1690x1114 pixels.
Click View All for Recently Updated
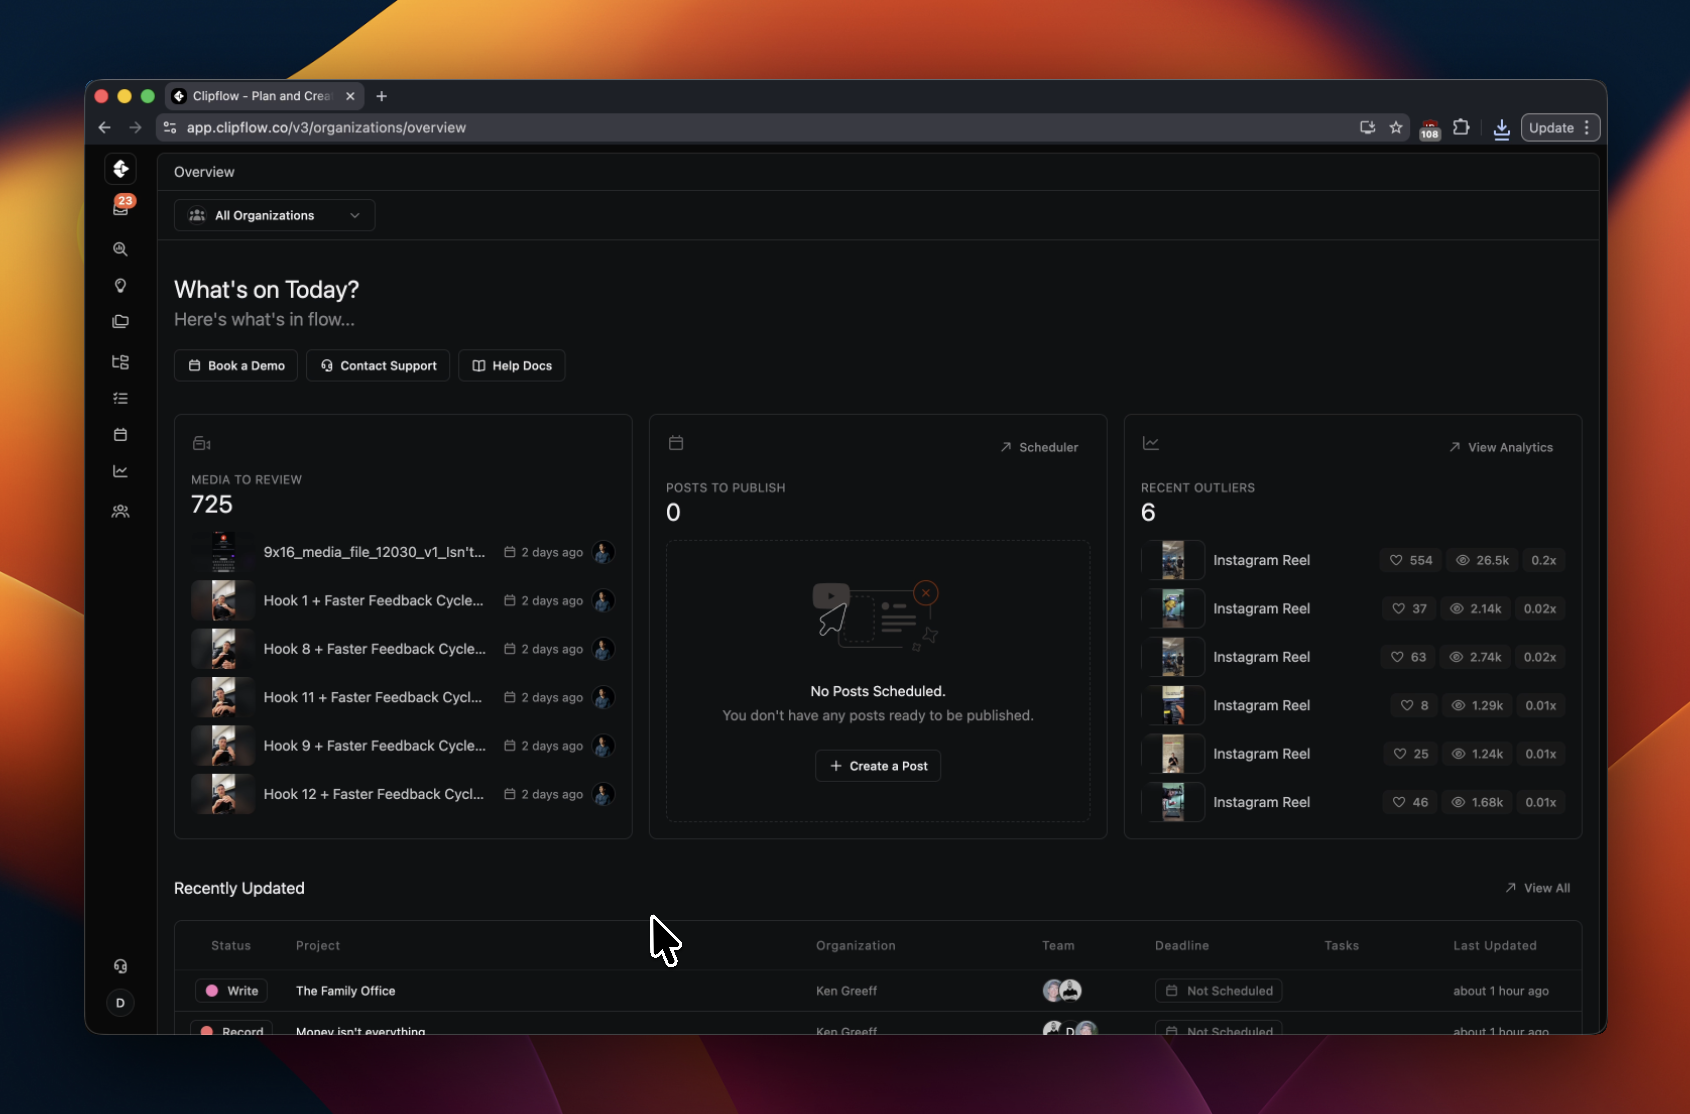pos(1538,888)
